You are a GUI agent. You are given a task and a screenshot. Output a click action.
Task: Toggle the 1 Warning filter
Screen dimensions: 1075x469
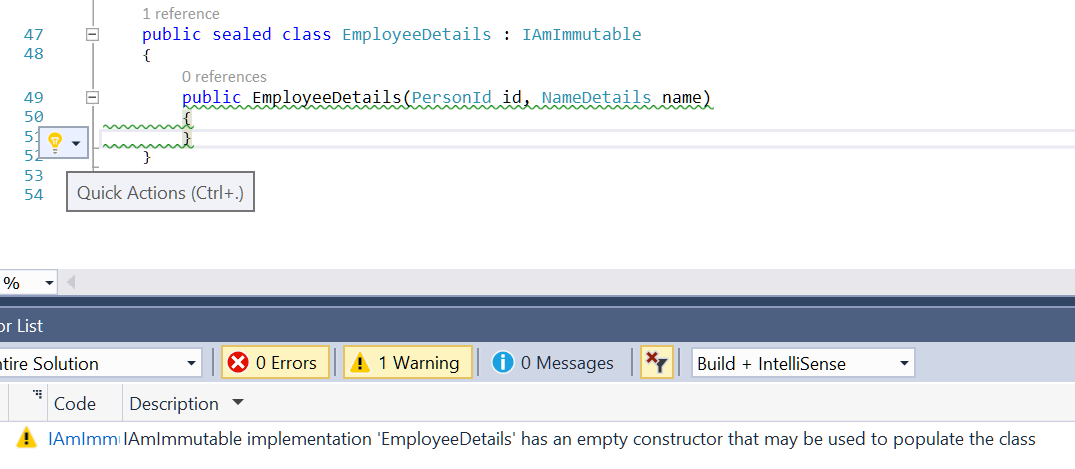click(x=407, y=363)
